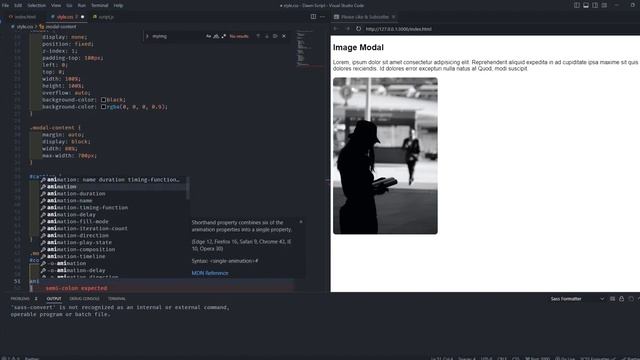Click the suggestion list scrollbar
The height and width of the screenshot is (360, 640).
click(188, 188)
